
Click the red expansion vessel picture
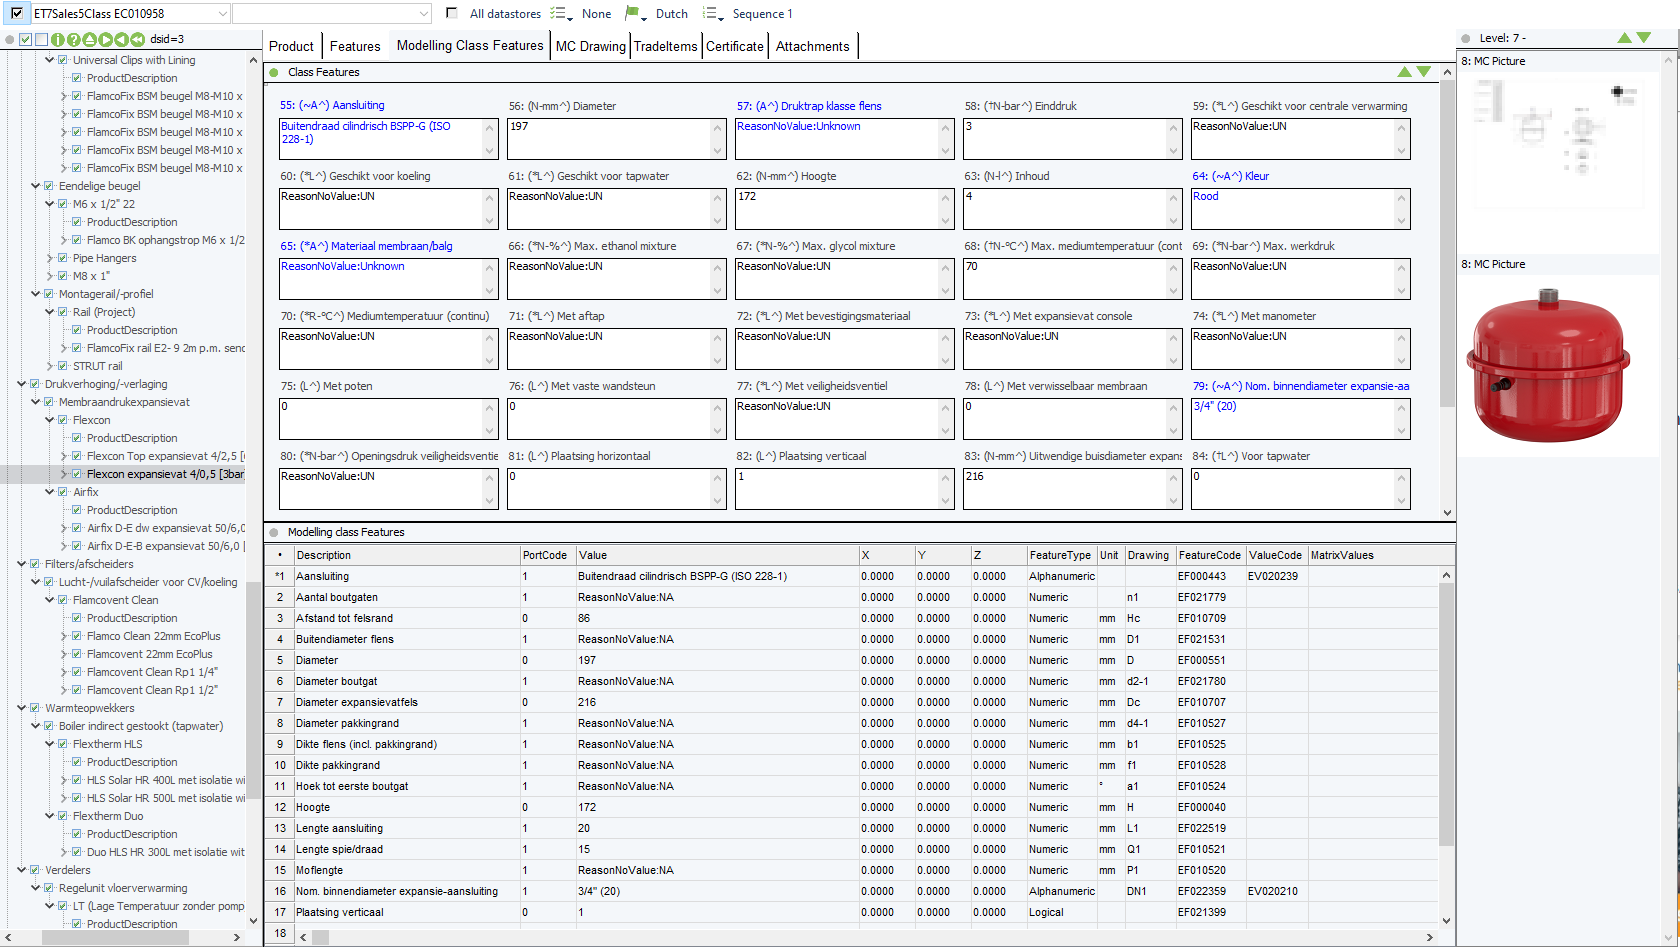point(1548,366)
